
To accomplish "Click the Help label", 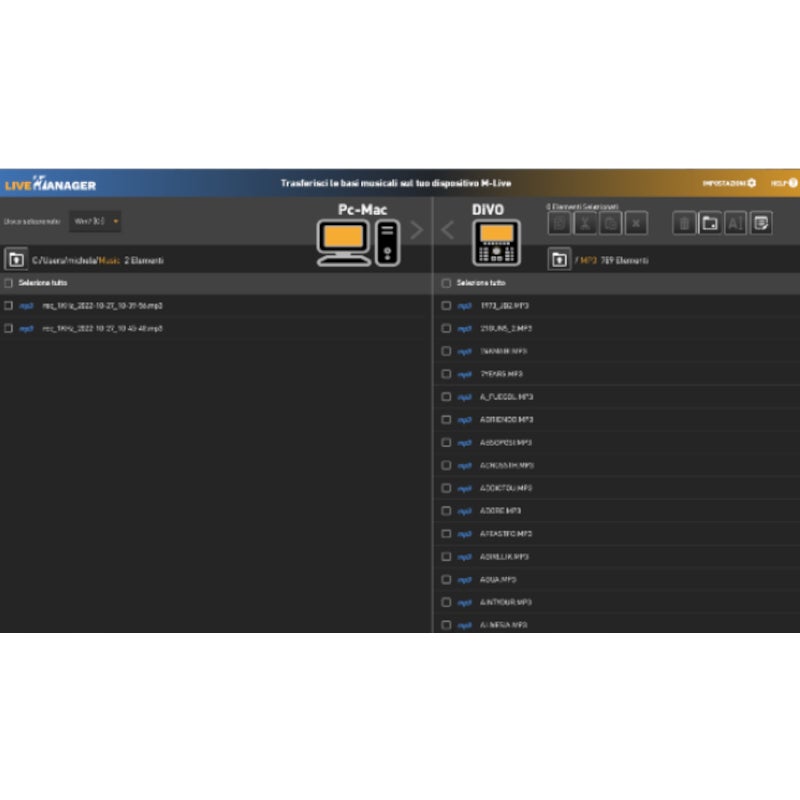I will [x=779, y=183].
